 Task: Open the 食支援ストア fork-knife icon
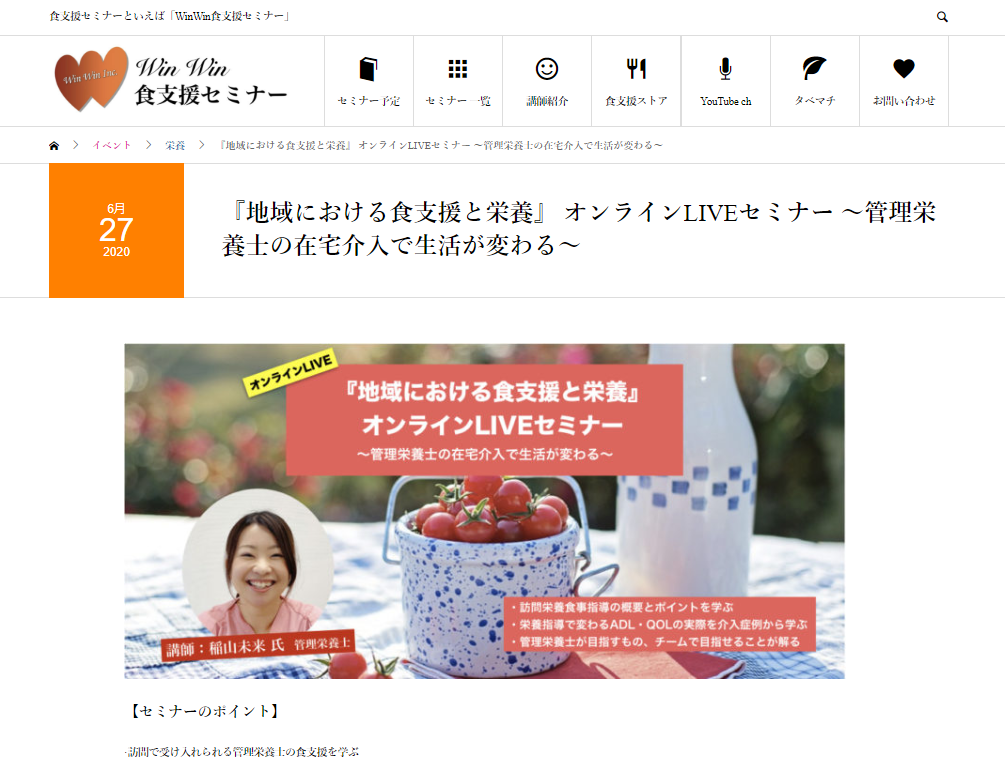(636, 69)
